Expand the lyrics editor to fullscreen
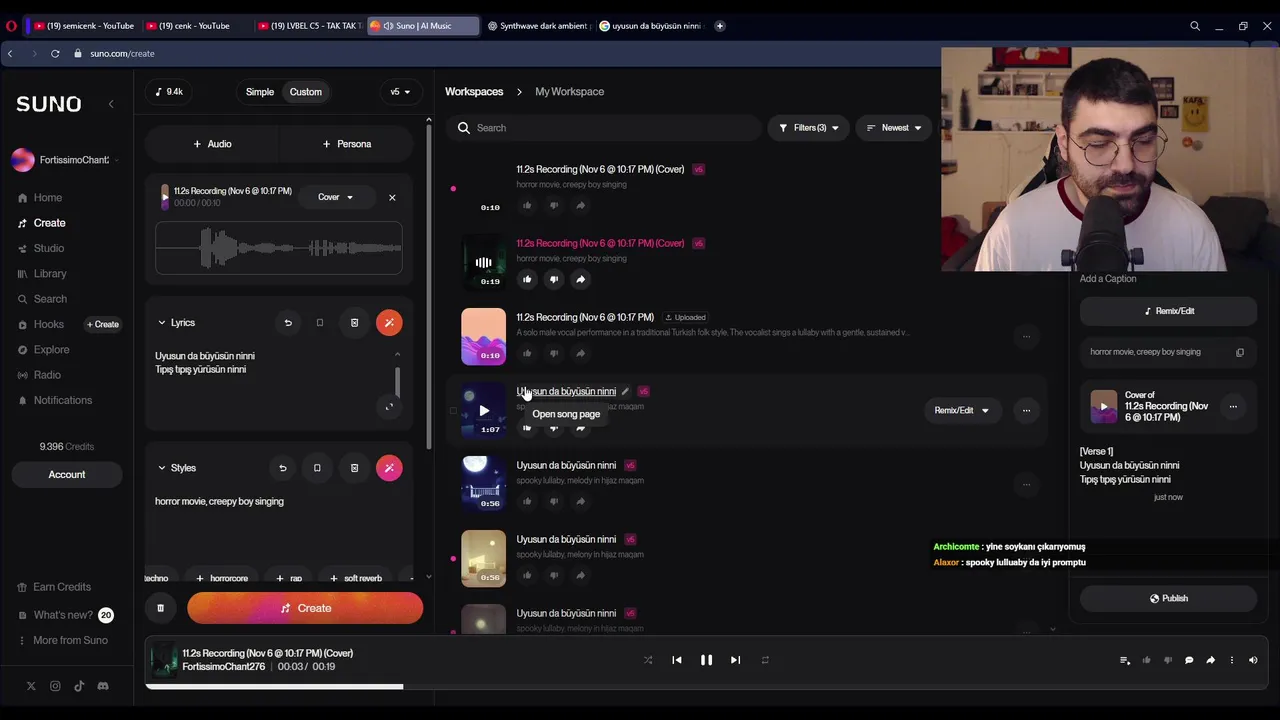This screenshot has width=1280, height=720. pyautogui.click(x=389, y=406)
